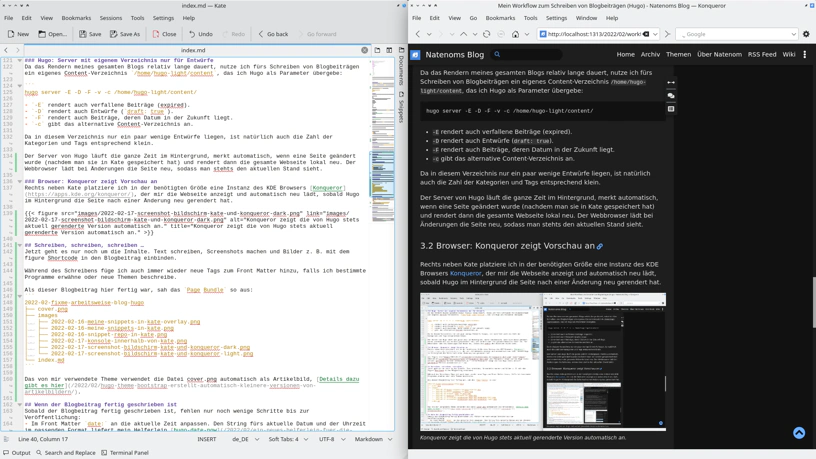Open the Konqueror link in blog paragraph
Screen dimensions: 816x459
465,273
